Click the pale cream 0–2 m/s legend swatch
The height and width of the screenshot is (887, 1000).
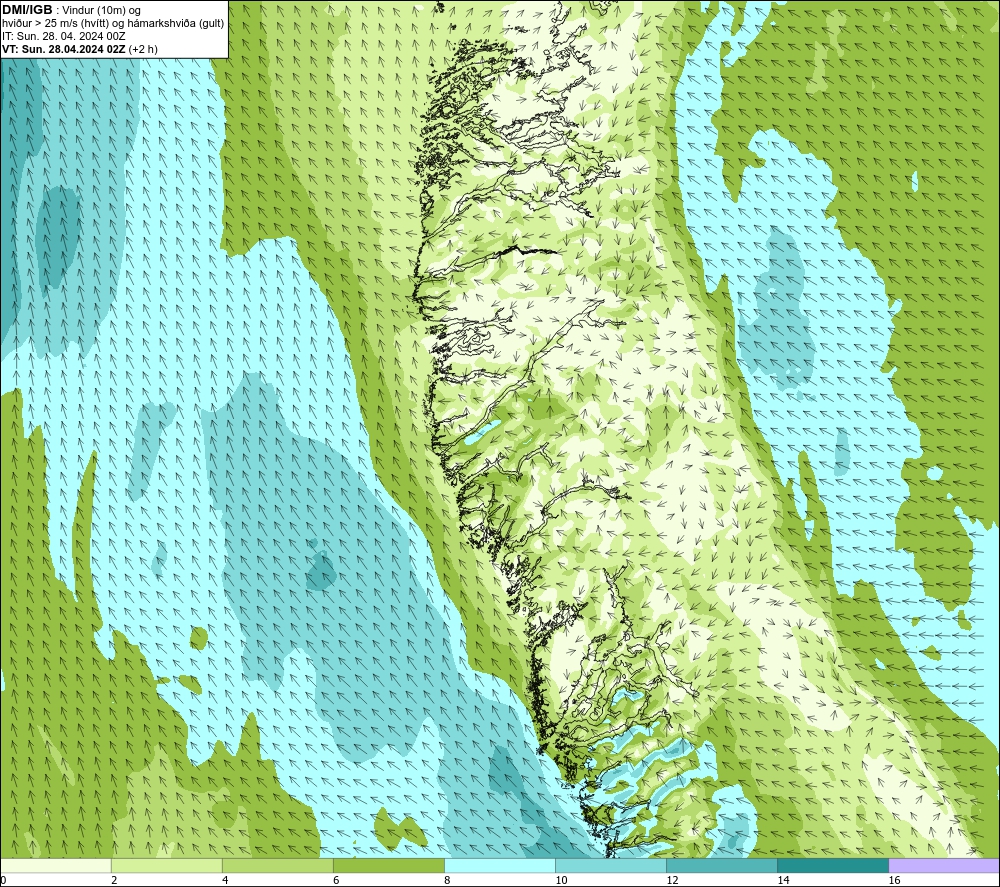point(55,865)
